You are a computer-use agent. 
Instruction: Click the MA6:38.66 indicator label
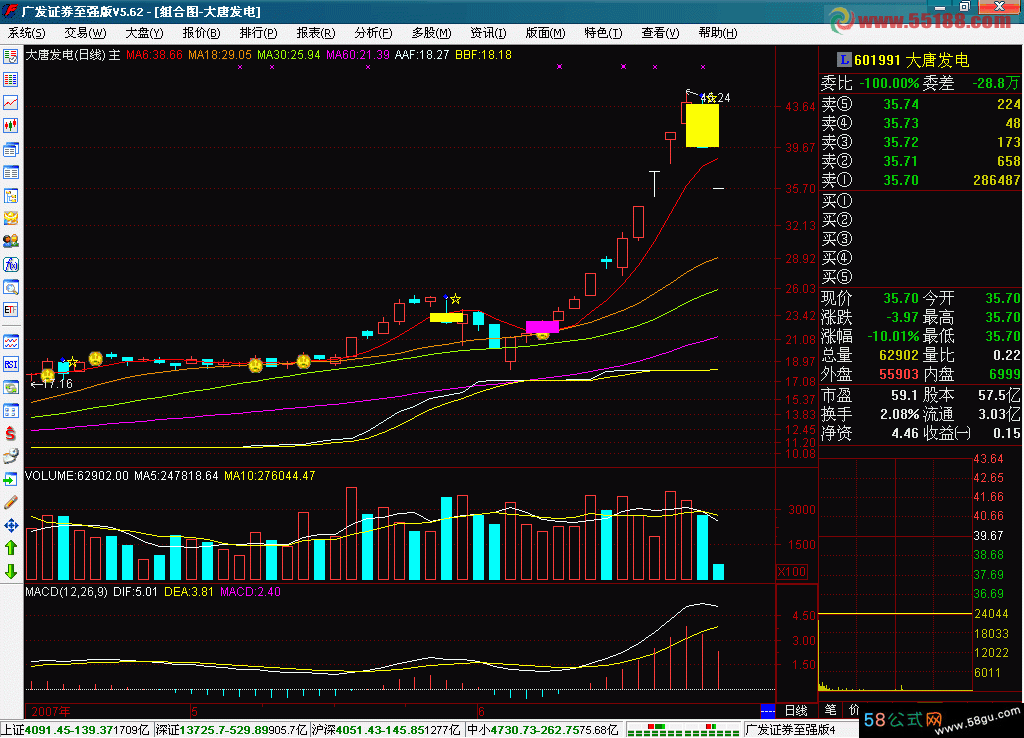[154, 55]
